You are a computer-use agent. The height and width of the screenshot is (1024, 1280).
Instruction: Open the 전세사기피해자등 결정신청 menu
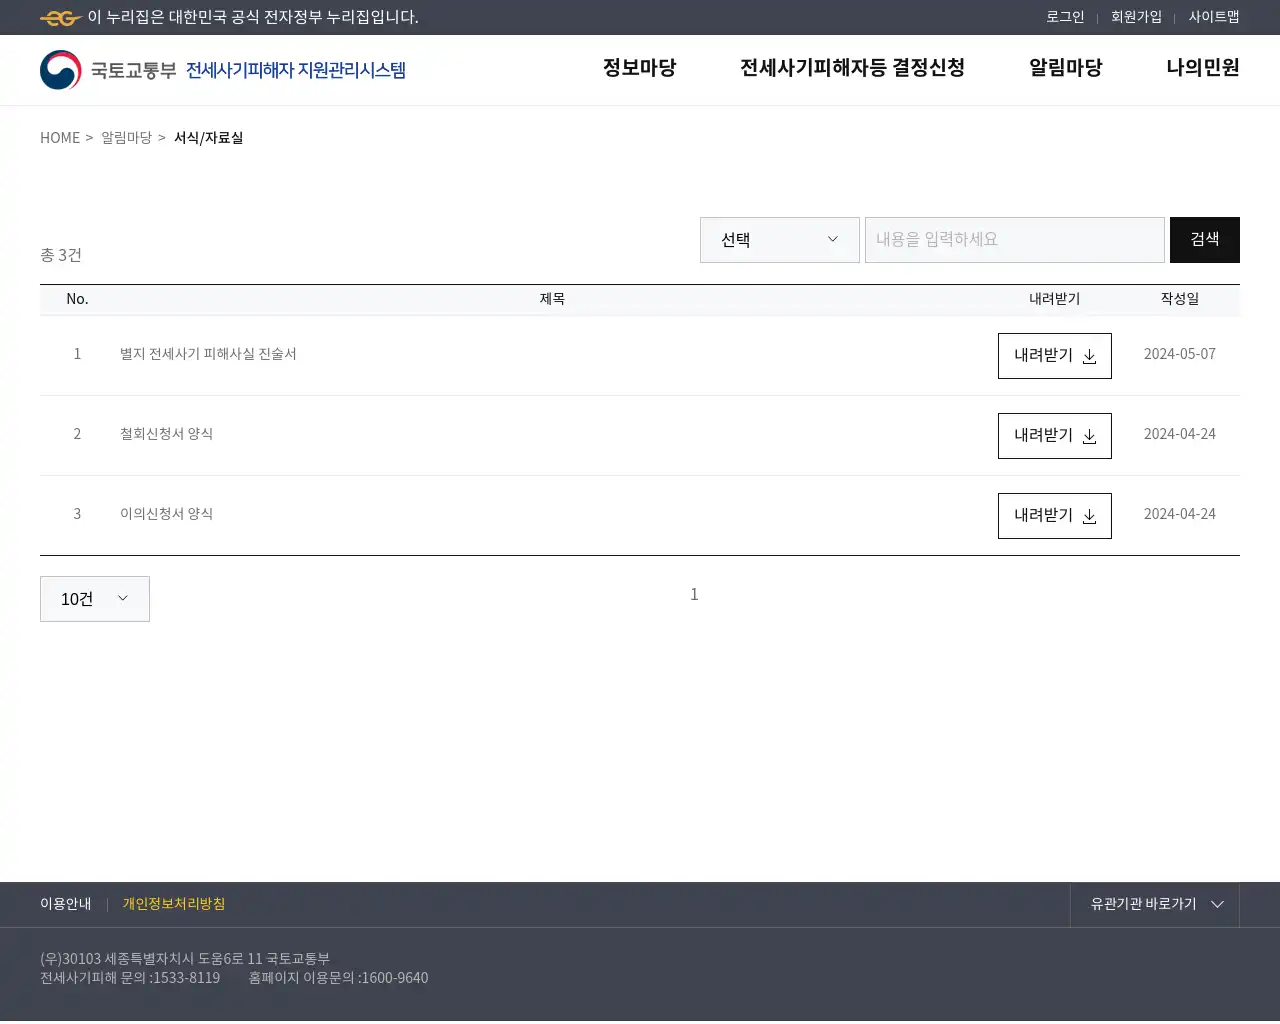click(x=852, y=68)
